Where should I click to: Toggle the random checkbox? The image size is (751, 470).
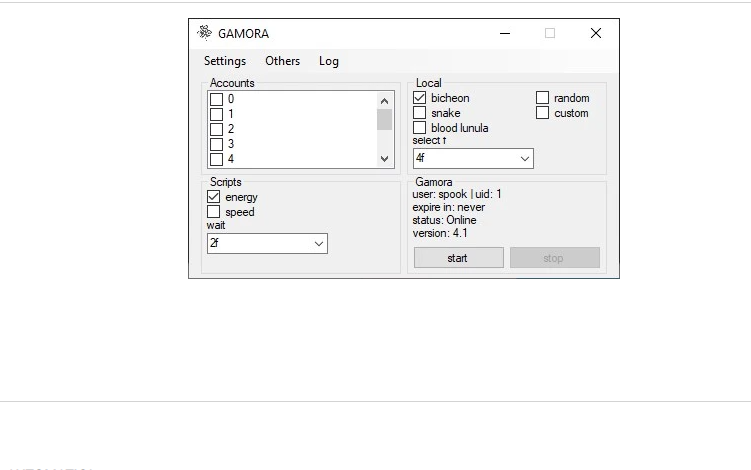click(543, 98)
